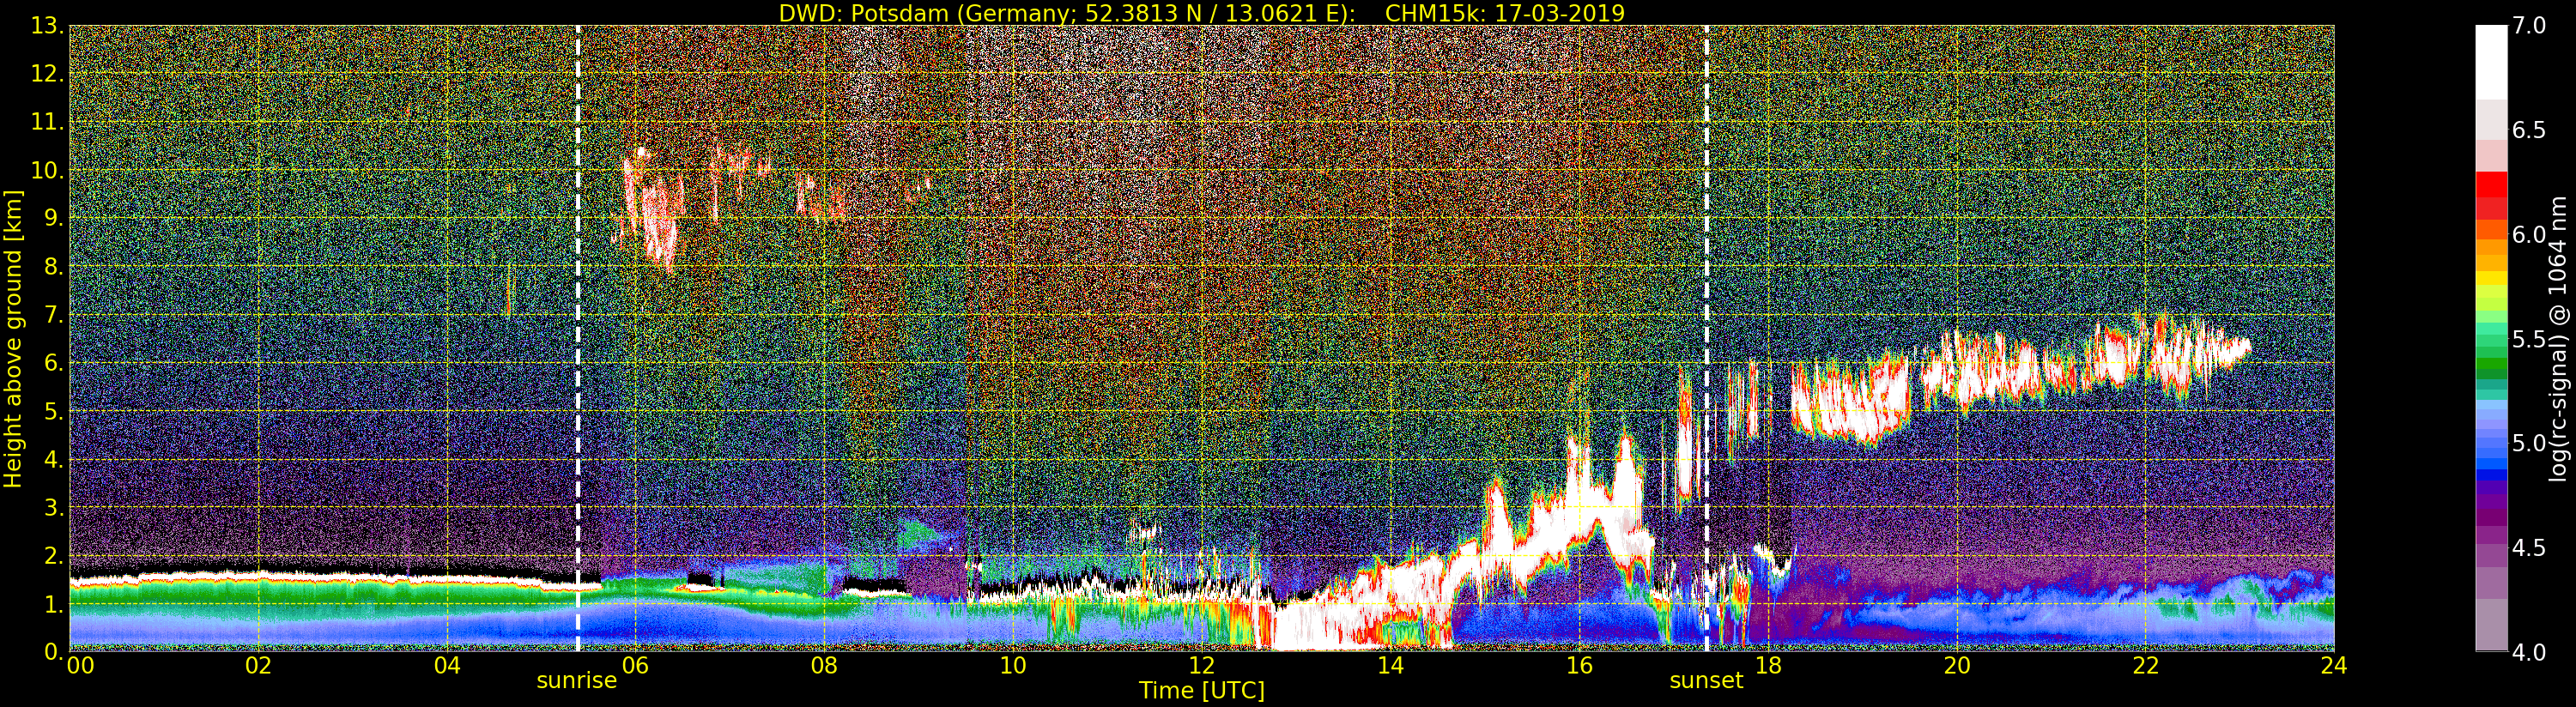
Task: Click the '14' time tick label
Action: [1390, 665]
